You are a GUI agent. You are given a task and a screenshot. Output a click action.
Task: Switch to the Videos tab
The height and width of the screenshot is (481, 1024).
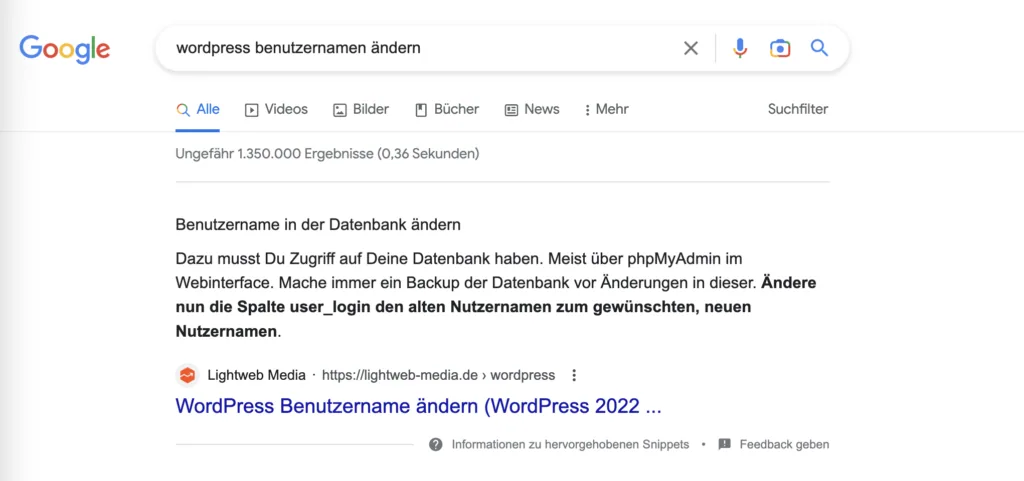[x=276, y=110]
